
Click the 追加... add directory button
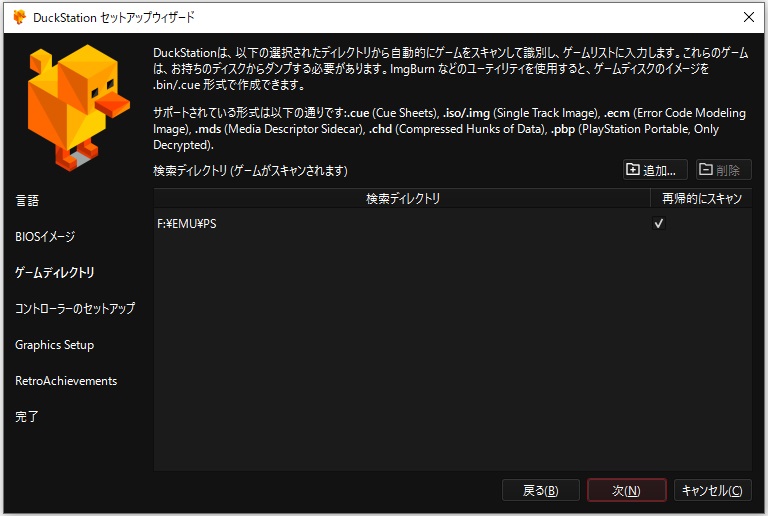(655, 170)
